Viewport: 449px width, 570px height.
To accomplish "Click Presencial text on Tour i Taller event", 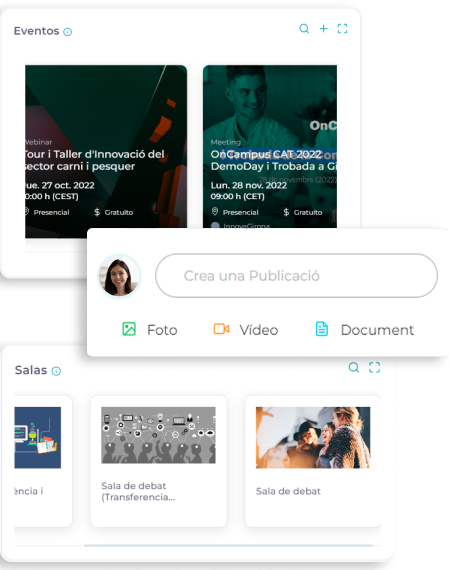I will [51, 212].
